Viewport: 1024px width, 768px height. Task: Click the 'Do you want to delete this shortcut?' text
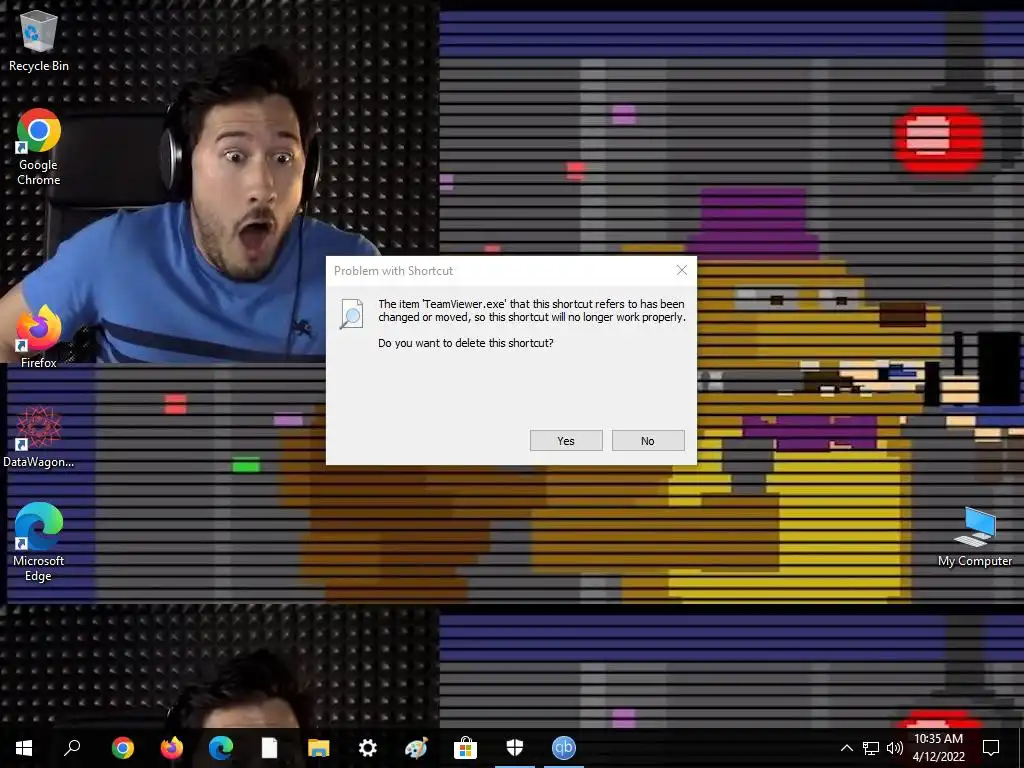pyautogui.click(x=466, y=343)
